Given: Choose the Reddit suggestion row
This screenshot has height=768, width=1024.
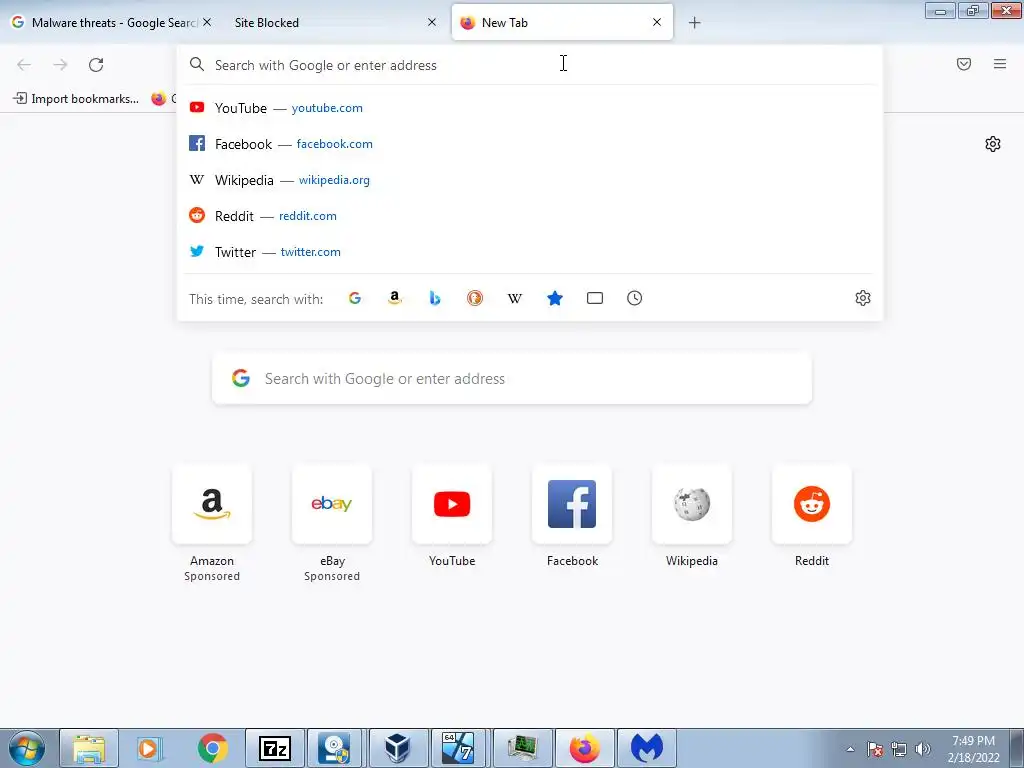Looking at the screenshot, I should (x=530, y=216).
